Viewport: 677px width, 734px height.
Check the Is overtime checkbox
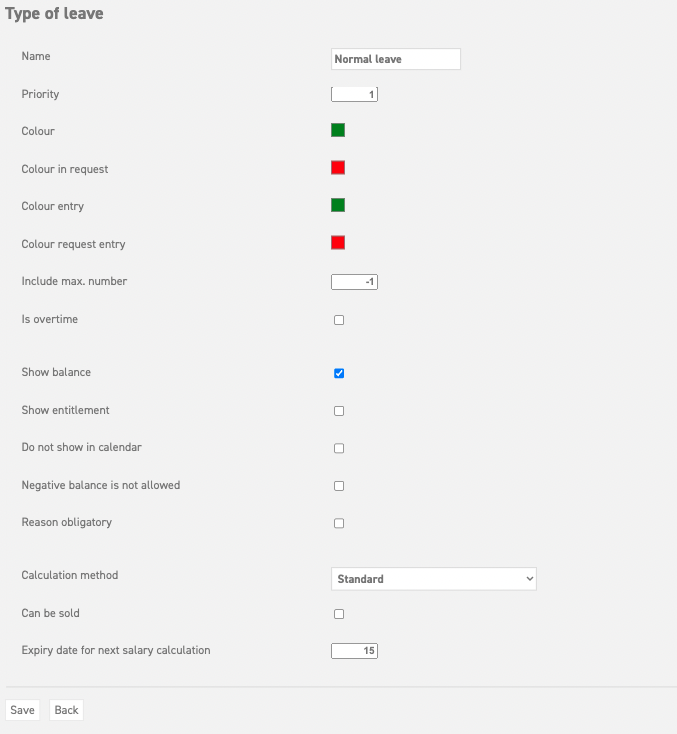pos(339,320)
